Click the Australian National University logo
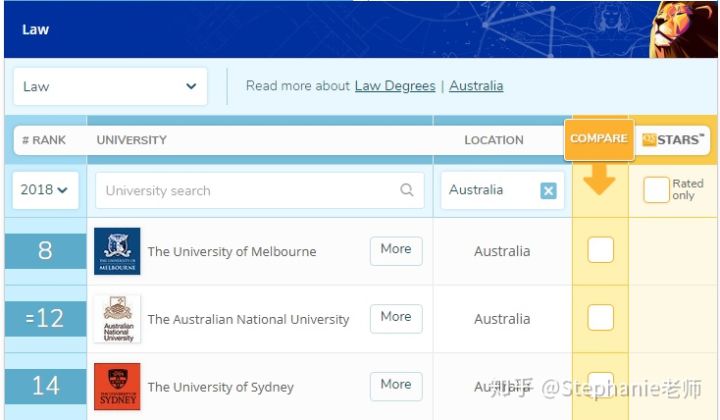The height and width of the screenshot is (420, 720). (x=117, y=319)
